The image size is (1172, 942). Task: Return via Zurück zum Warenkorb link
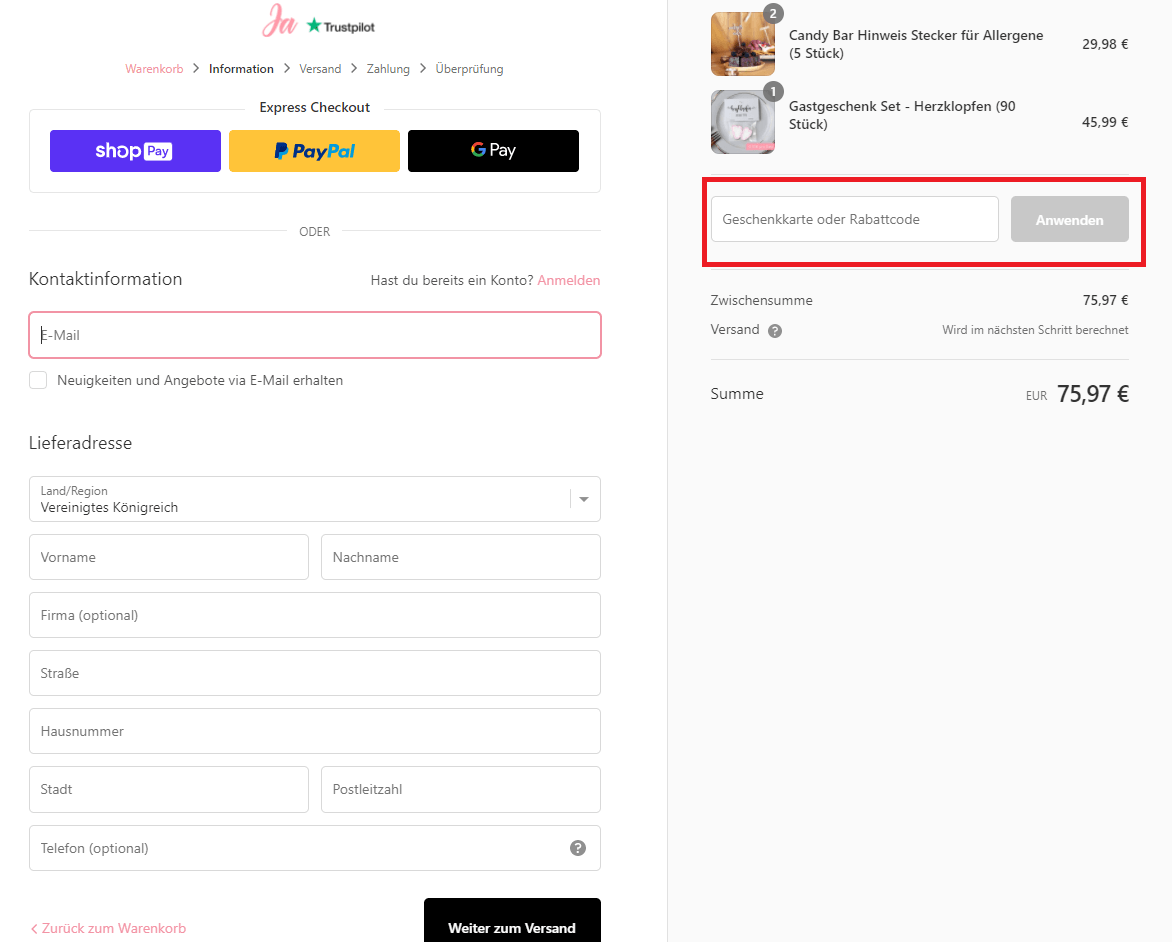coord(108,928)
